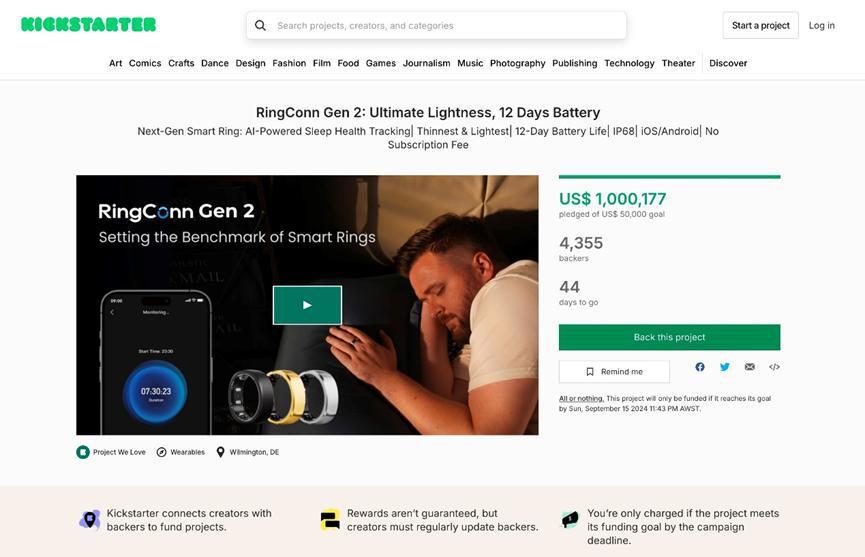Click the Project We Love badge

point(111,452)
